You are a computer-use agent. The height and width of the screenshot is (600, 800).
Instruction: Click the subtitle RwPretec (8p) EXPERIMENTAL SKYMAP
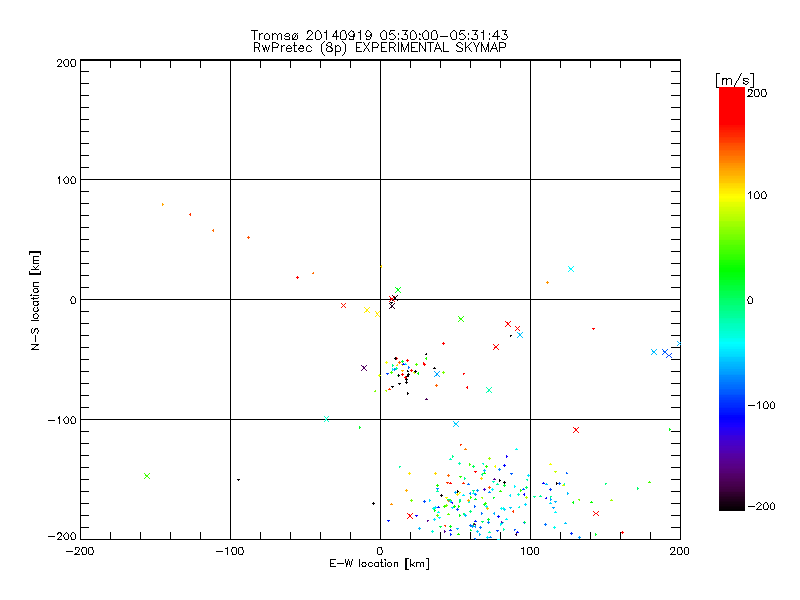379,48
